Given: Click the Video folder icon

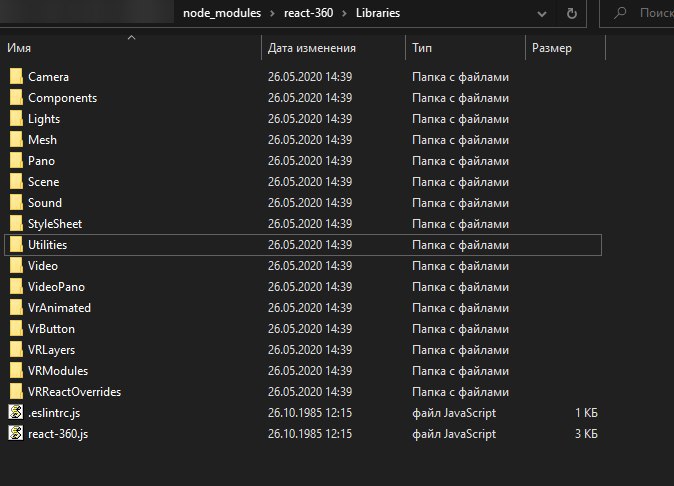Looking at the screenshot, I should coord(16,266).
